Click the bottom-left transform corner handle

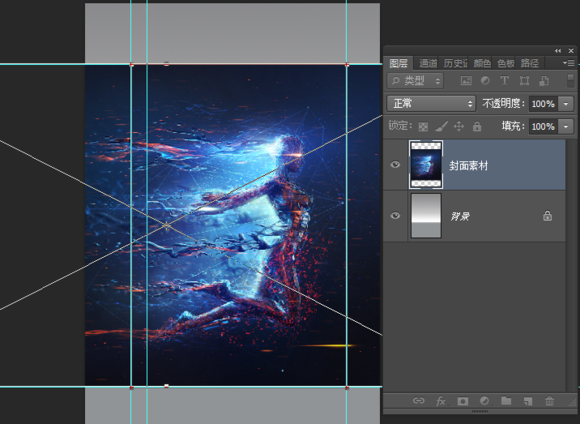click(x=131, y=388)
